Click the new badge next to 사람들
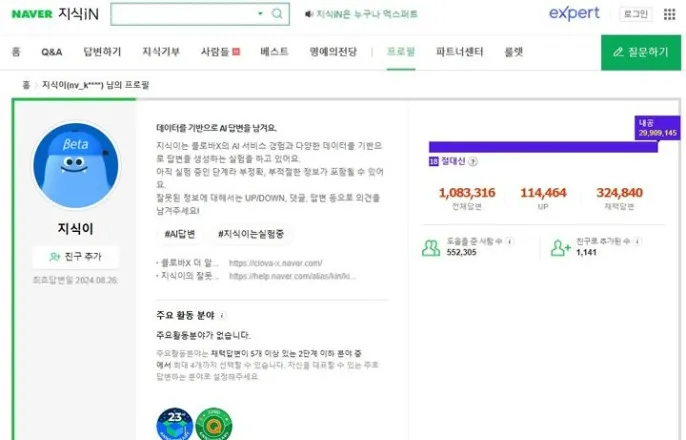 pos(236,52)
